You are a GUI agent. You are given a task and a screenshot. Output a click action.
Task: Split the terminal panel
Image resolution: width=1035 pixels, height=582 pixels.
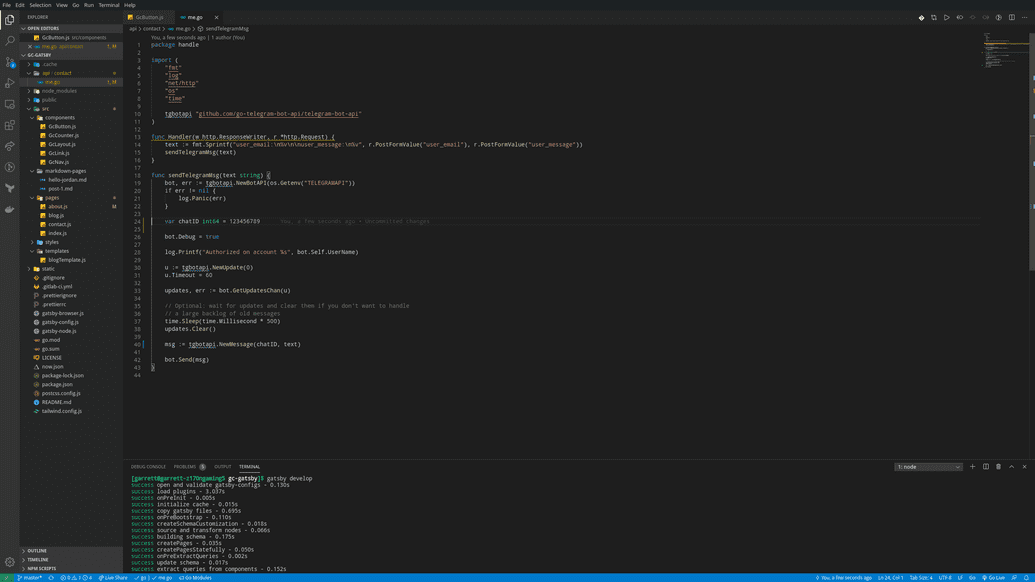(x=985, y=467)
